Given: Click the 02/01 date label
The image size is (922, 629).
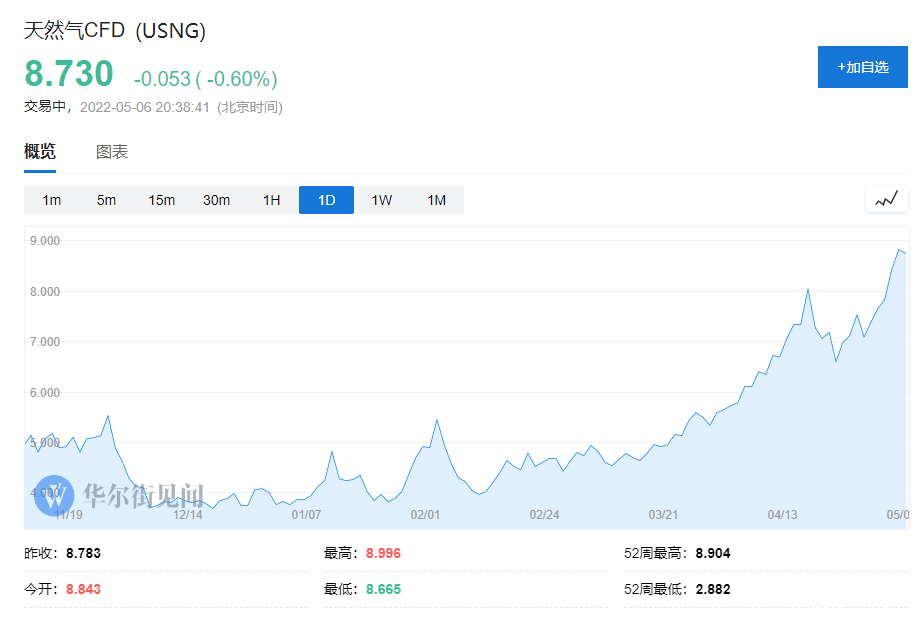Looking at the screenshot, I should tap(425, 515).
